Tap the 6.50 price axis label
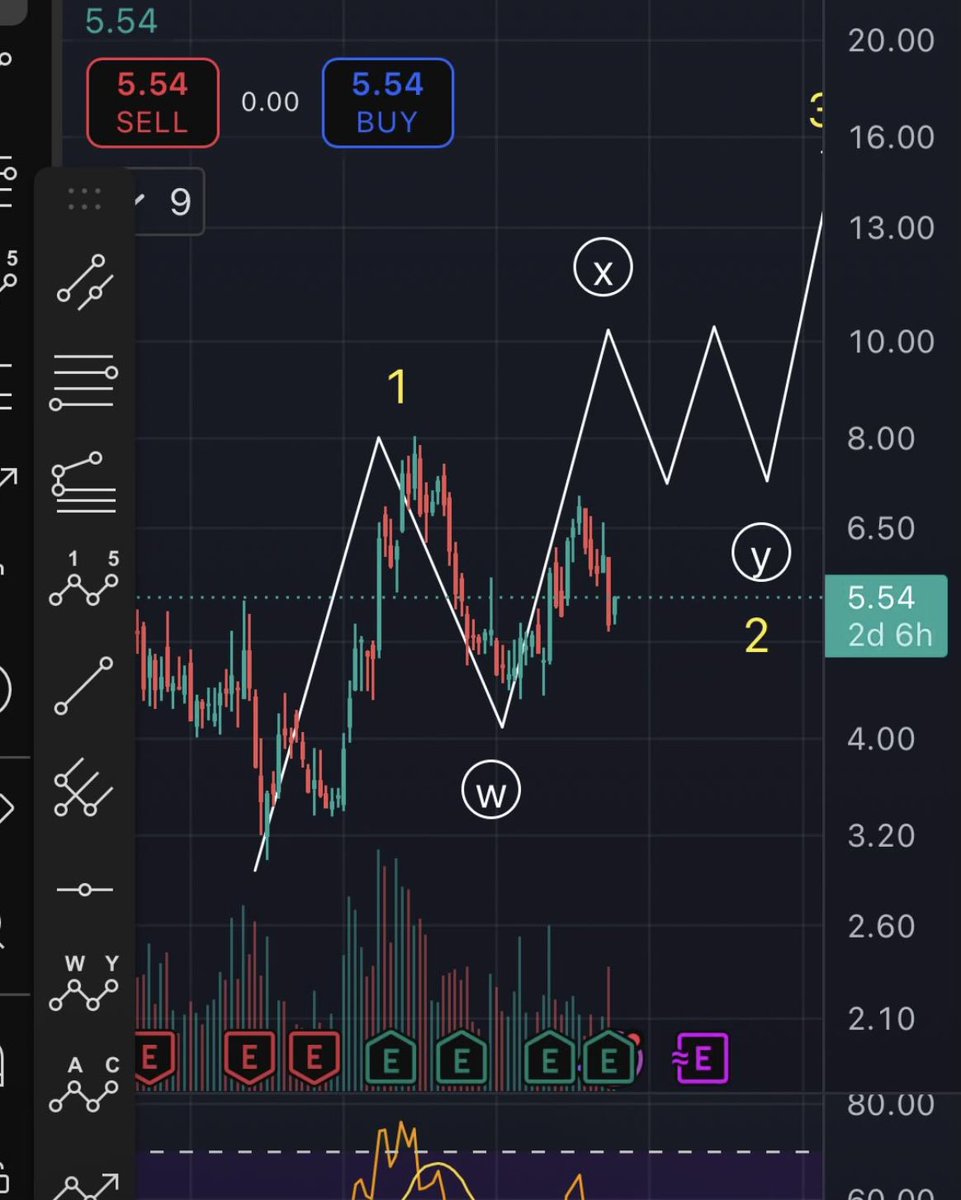Image resolution: width=961 pixels, height=1200 pixels. 881,528
